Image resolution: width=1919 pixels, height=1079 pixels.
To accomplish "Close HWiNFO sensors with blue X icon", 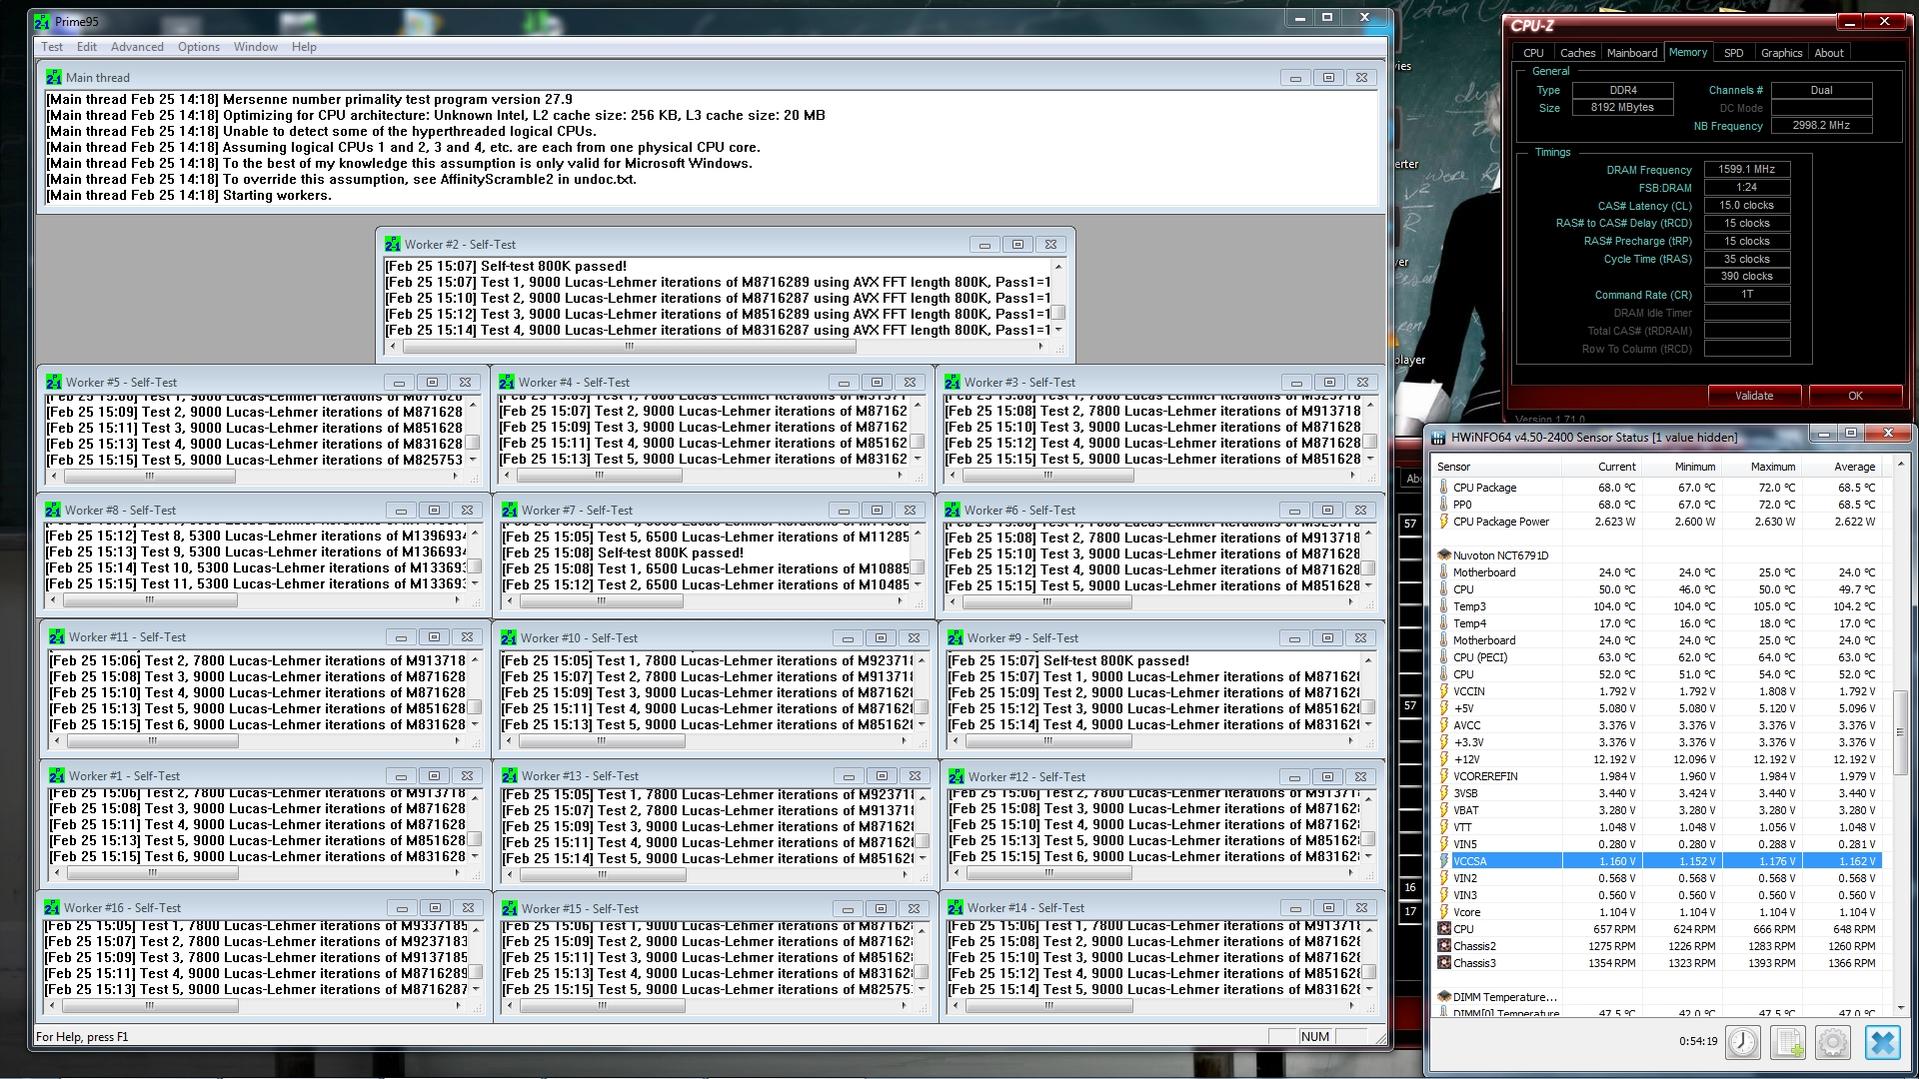I will pyautogui.click(x=1881, y=1042).
